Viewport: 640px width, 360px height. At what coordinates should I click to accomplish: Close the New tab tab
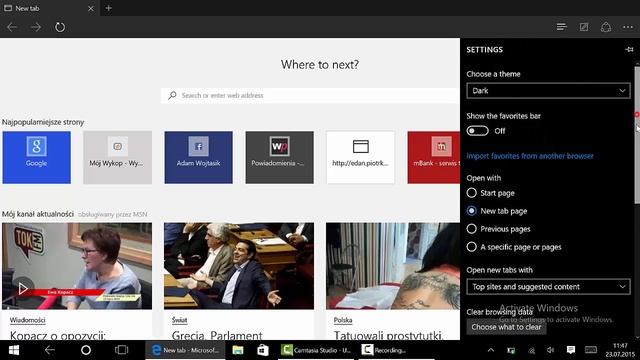[91, 8]
